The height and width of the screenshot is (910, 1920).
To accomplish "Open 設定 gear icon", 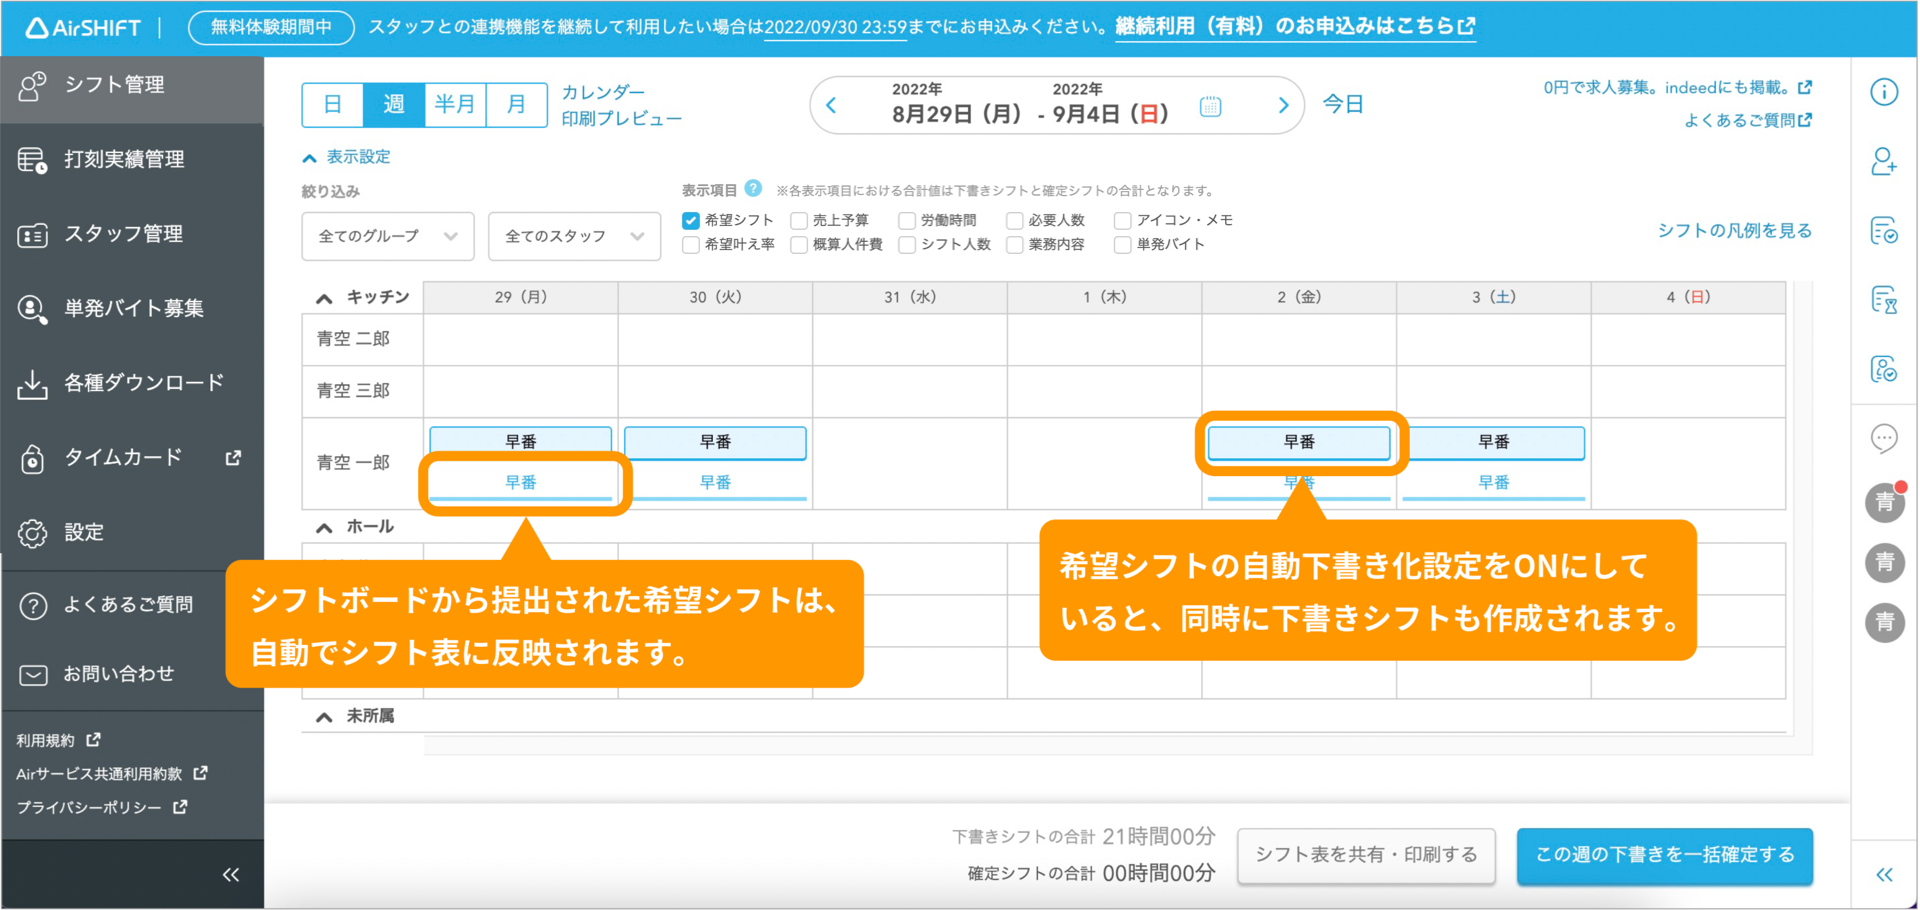I will (33, 533).
